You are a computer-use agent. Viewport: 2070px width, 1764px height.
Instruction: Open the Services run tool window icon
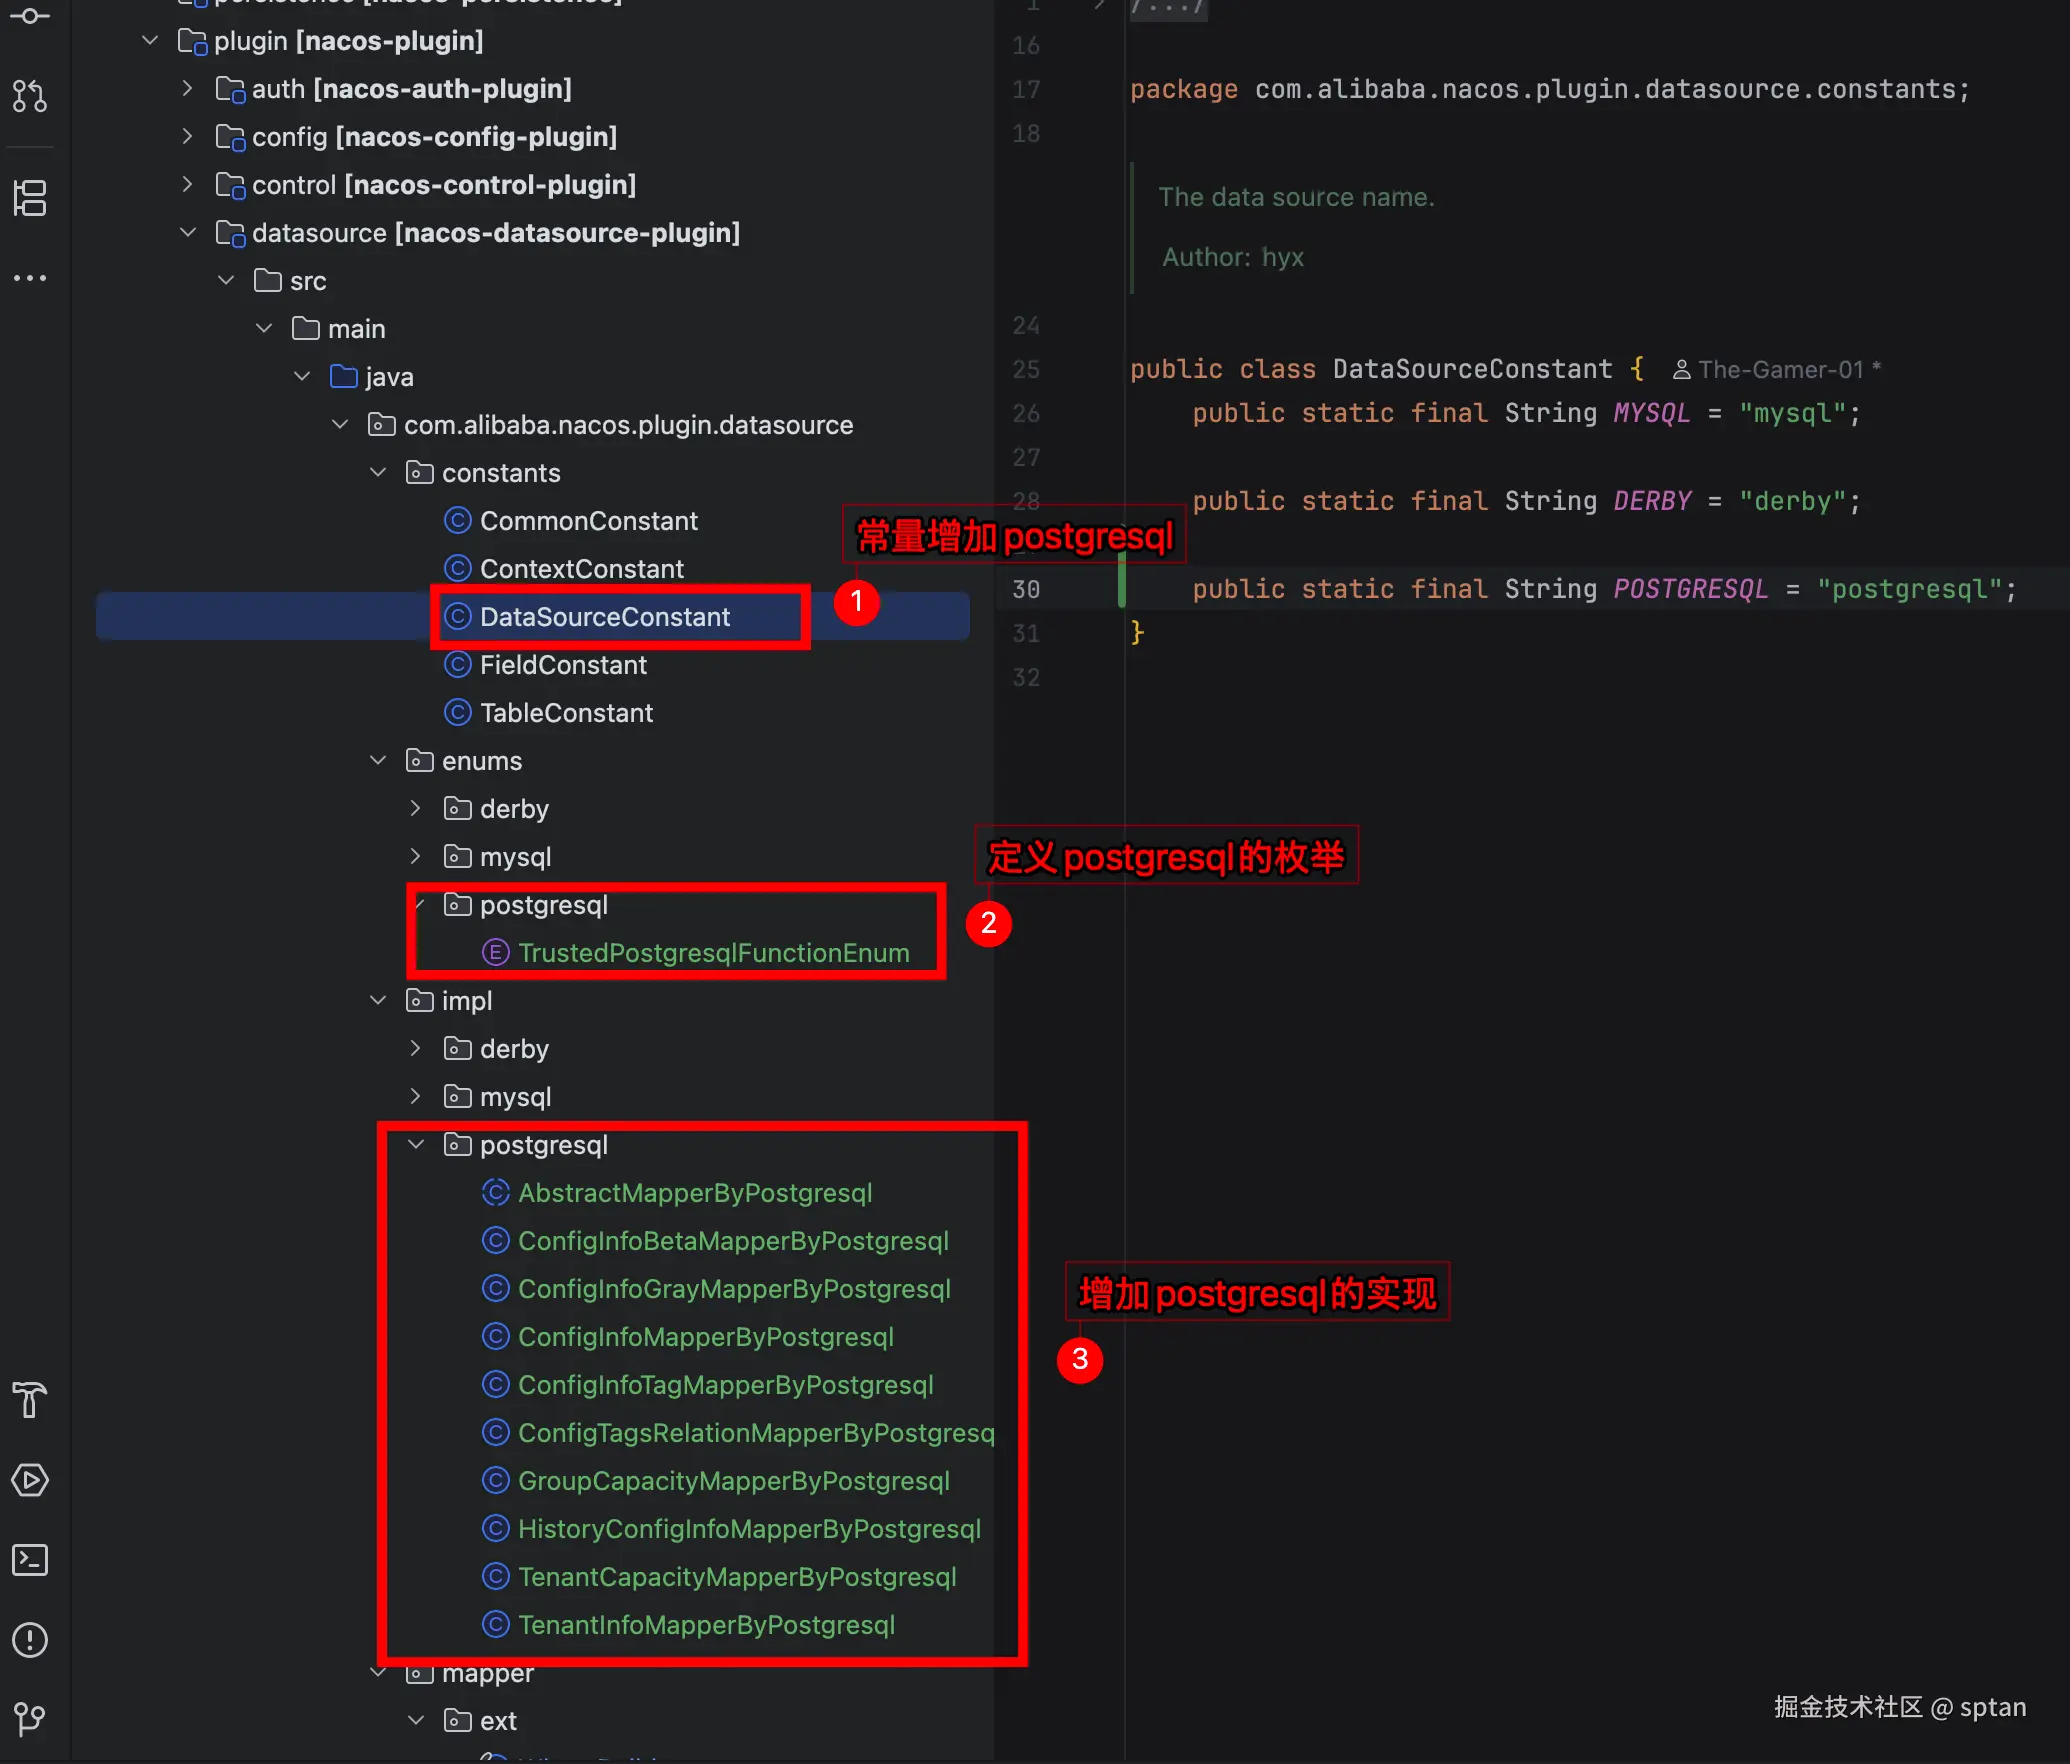tap(30, 1480)
